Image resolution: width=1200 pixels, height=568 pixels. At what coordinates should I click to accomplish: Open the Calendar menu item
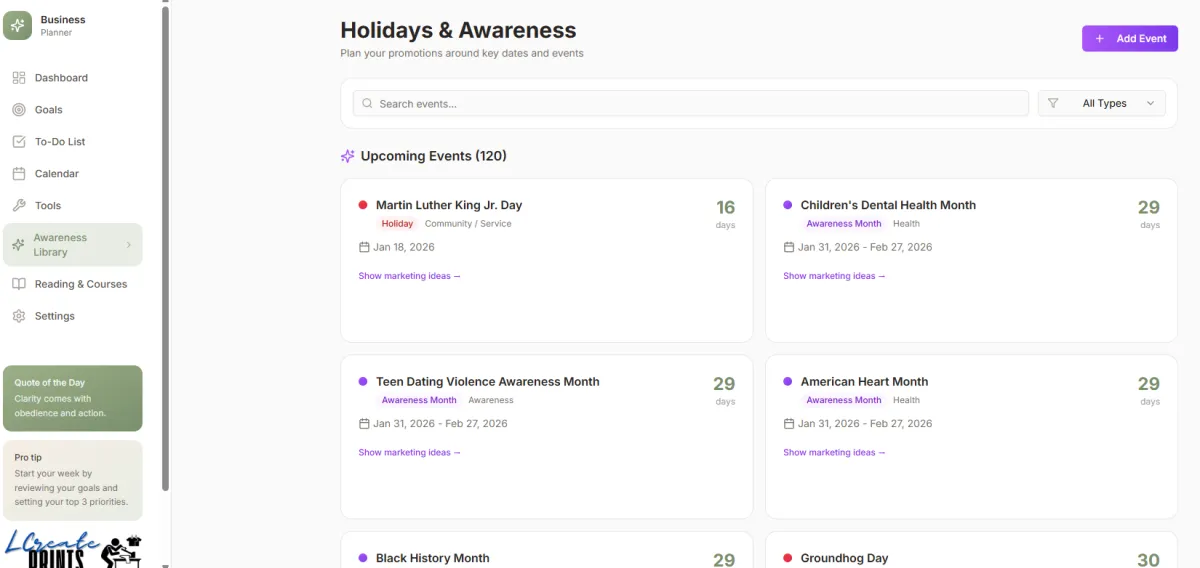[57, 174]
